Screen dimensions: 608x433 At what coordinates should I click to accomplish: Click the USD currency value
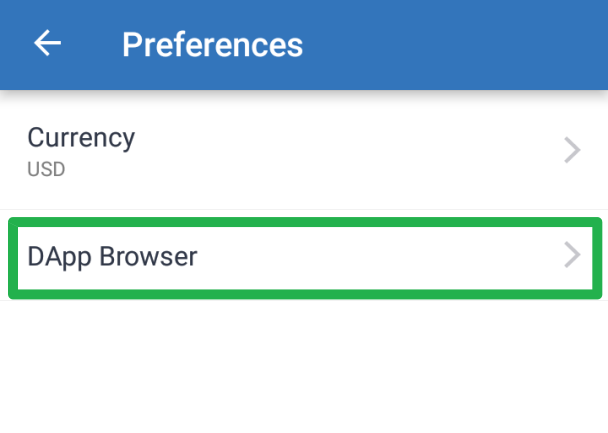pos(46,169)
